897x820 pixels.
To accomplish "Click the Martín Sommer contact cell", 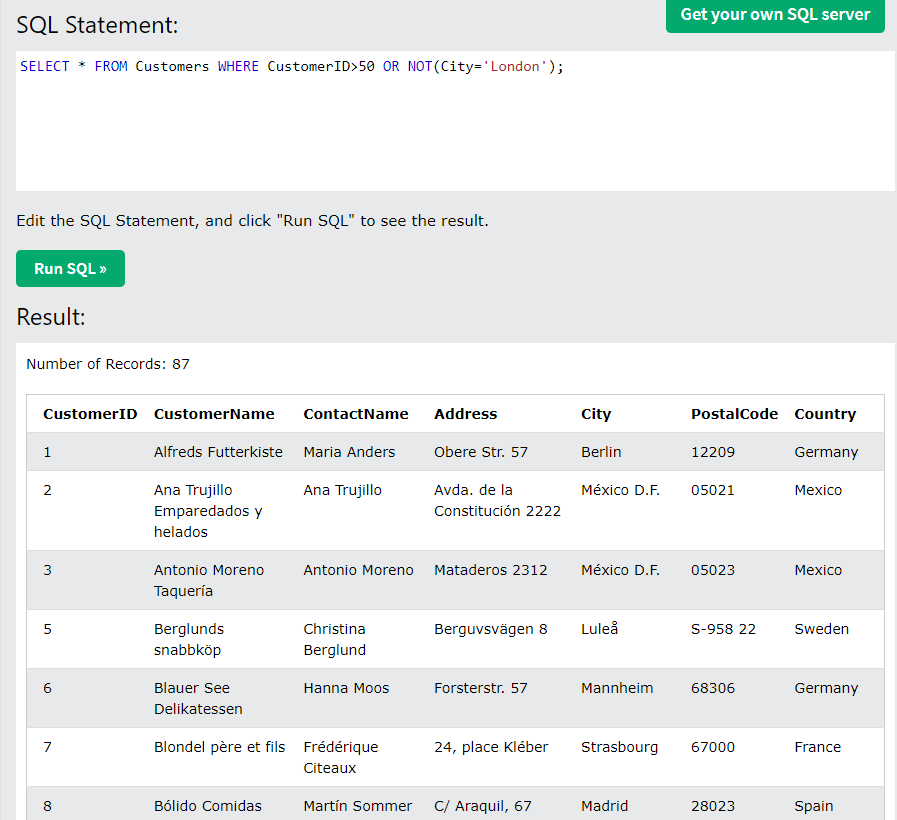I will pos(358,806).
